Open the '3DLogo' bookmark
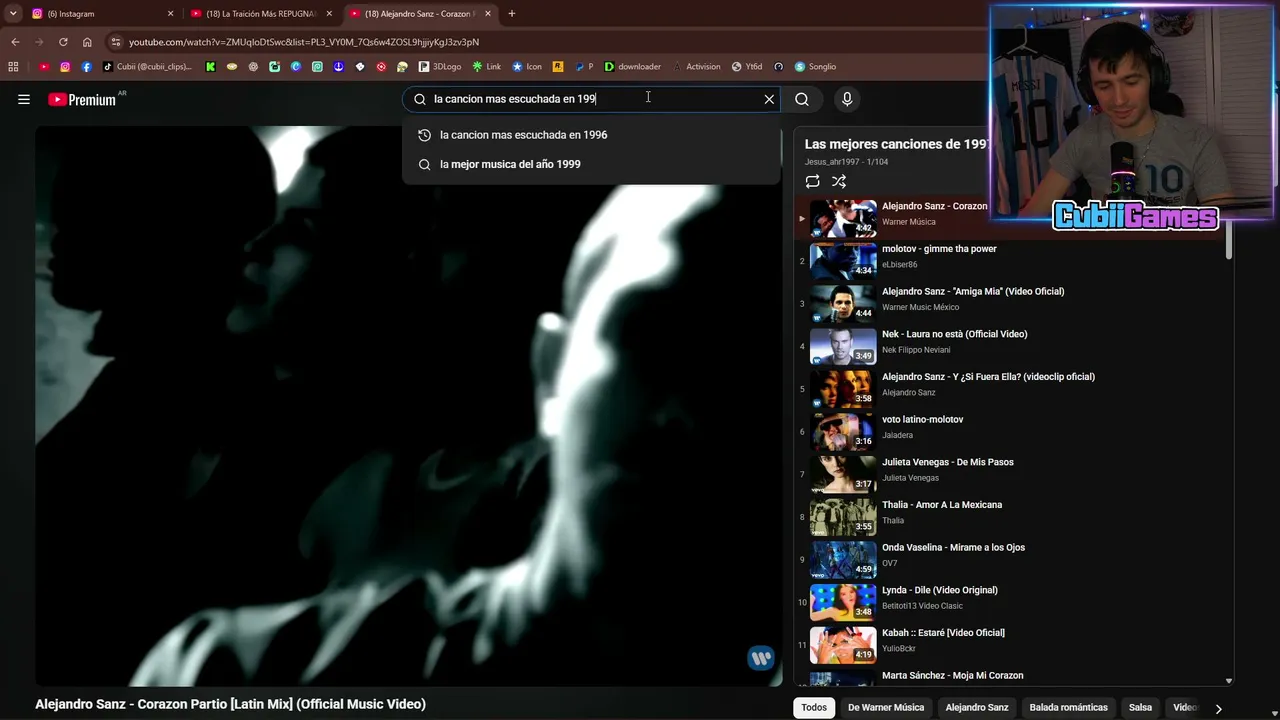This screenshot has height=720, width=1280. click(440, 67)
